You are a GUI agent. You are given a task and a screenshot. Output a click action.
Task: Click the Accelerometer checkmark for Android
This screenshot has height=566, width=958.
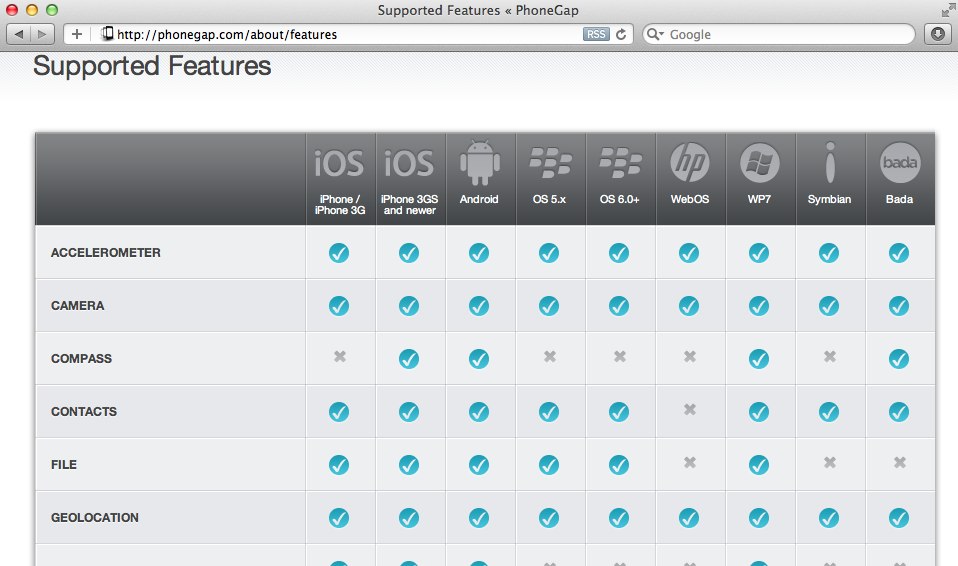tap(479, 252)
